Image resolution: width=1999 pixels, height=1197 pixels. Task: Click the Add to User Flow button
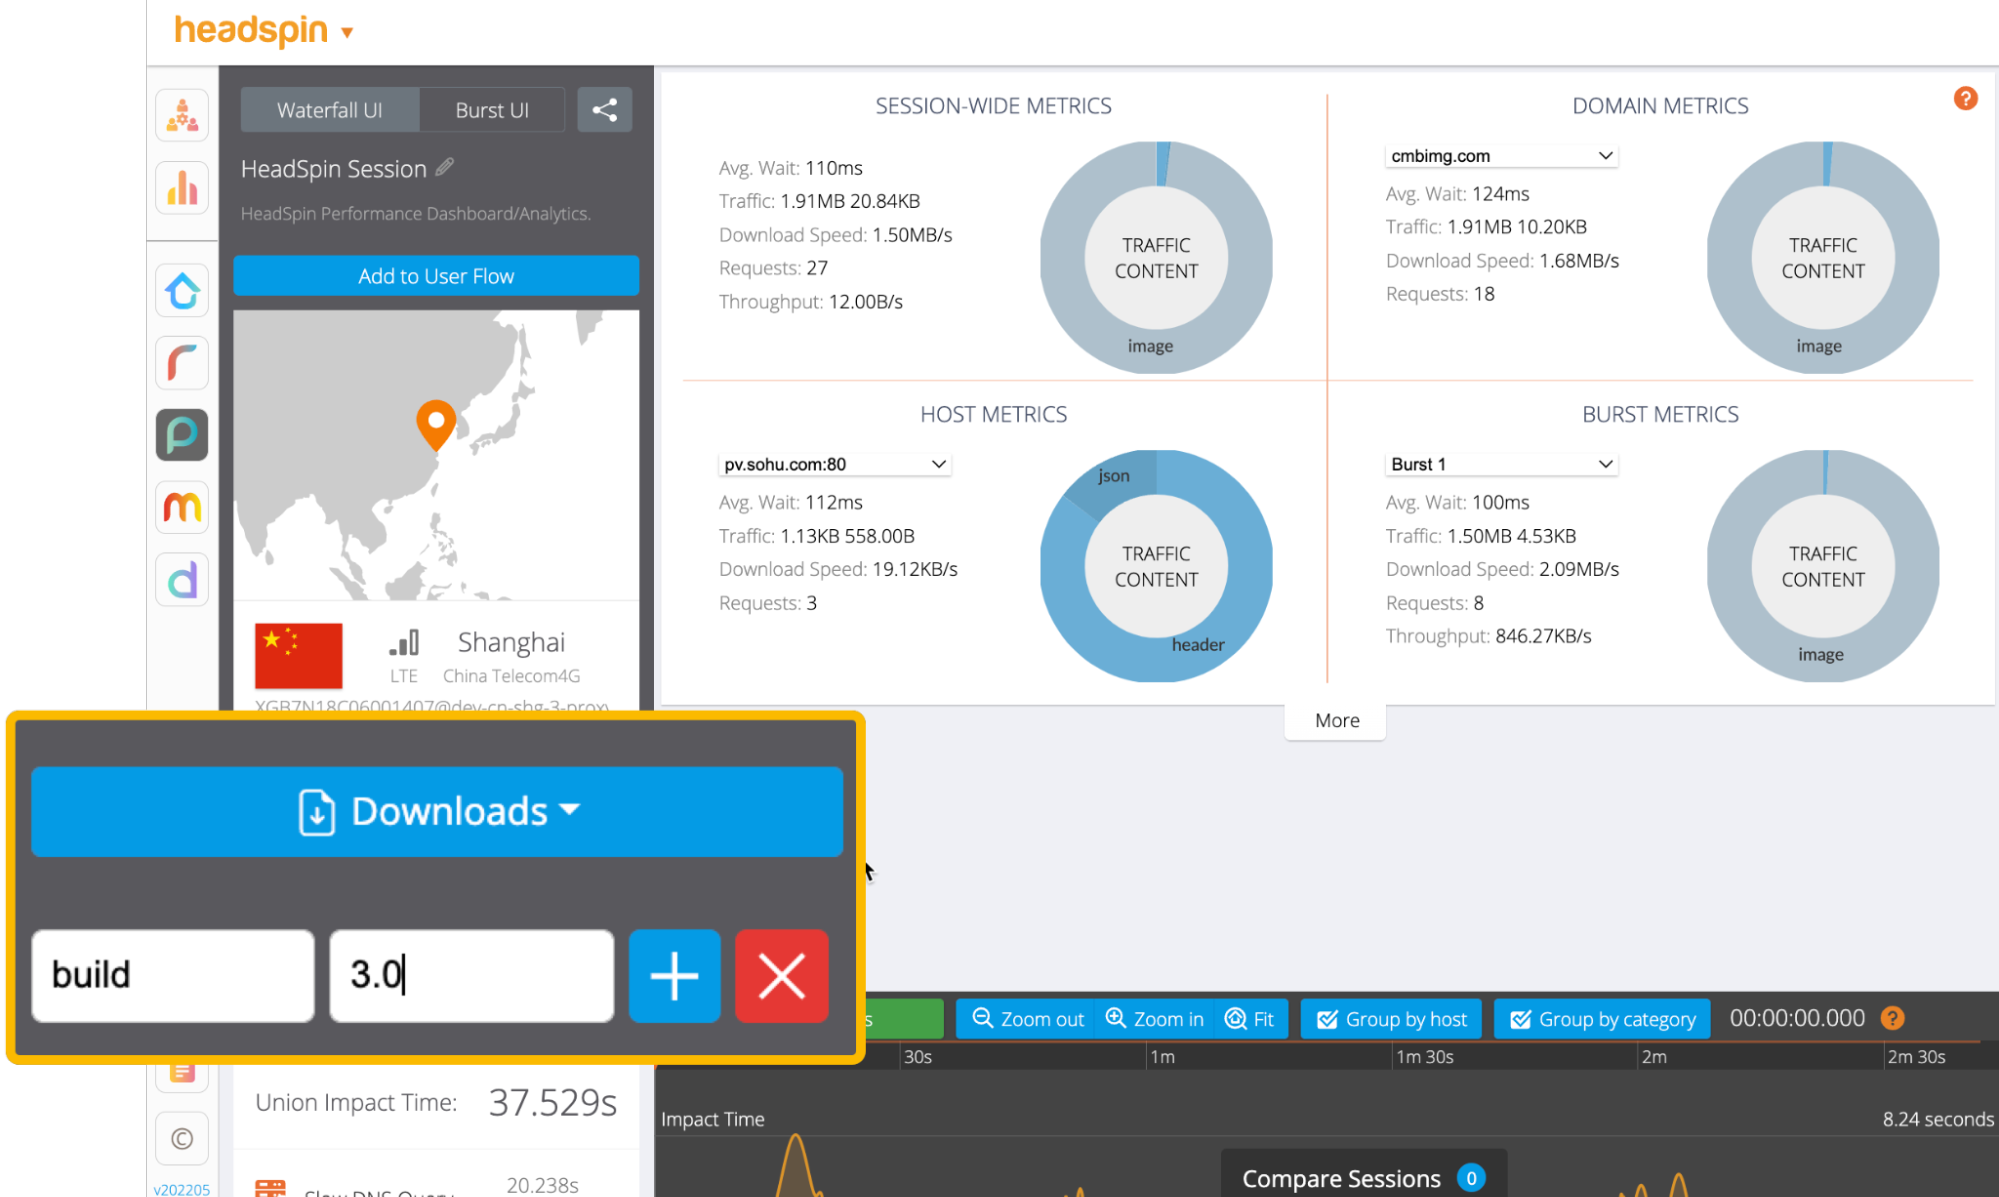coord(436,276)
